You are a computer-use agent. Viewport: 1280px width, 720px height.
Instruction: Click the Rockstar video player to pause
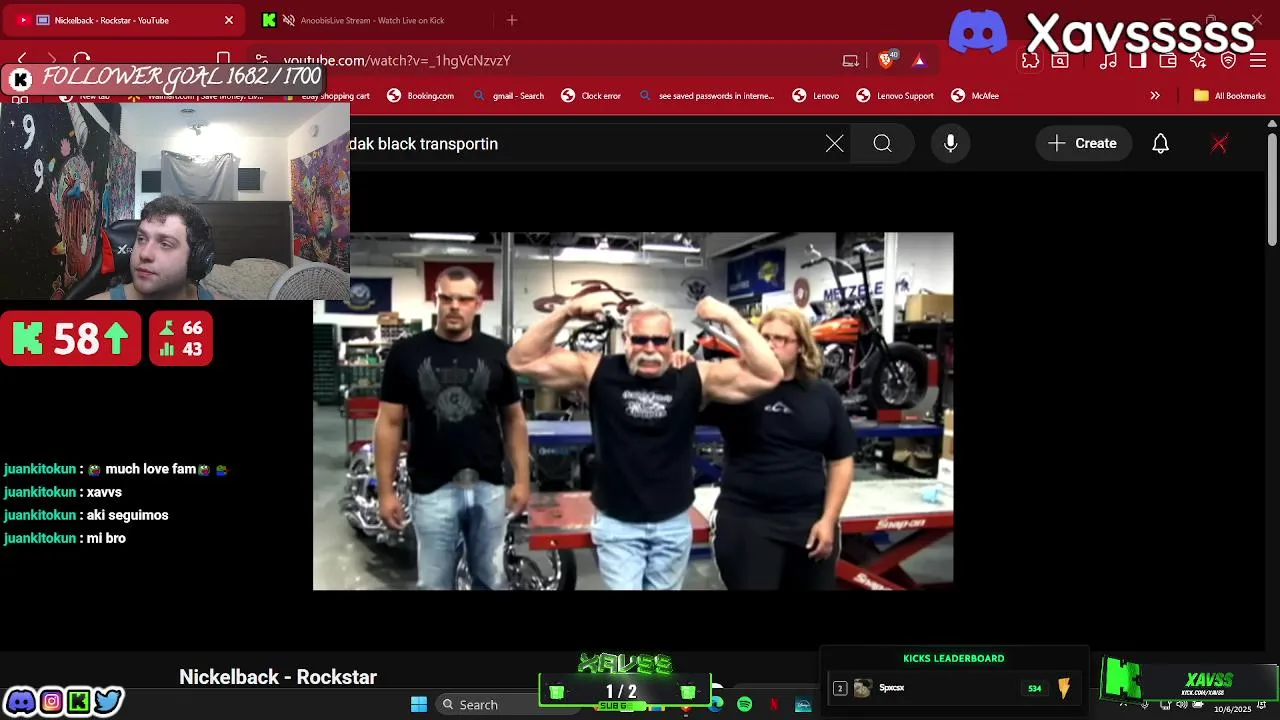click(x=633, y=411)
